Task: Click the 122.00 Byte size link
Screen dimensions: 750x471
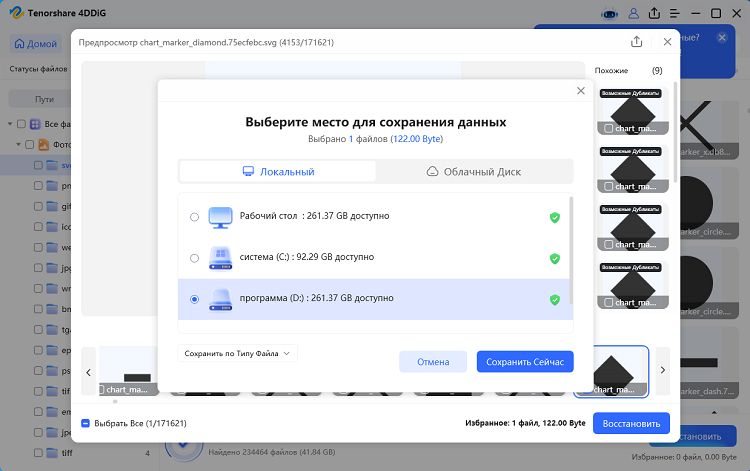Action: 417,139
